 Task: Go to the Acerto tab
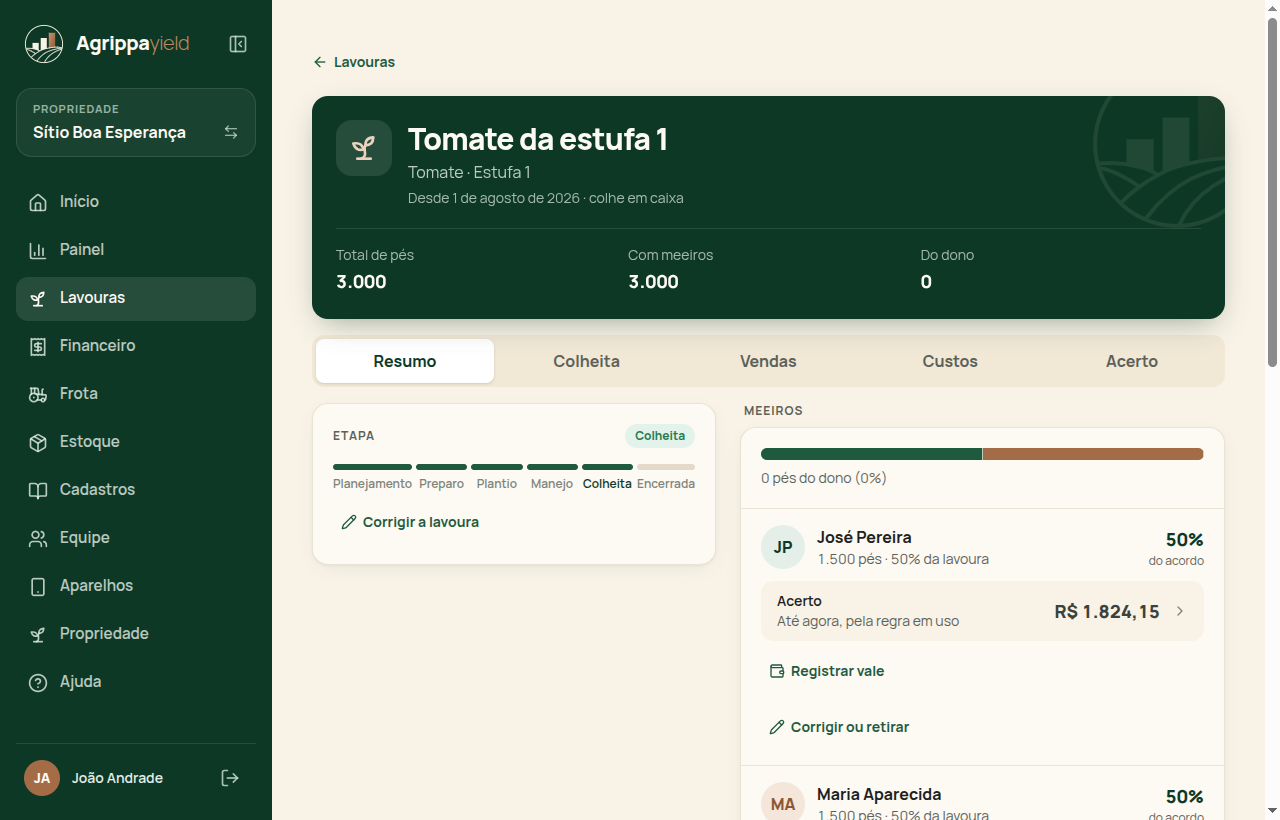point(1132,361)
